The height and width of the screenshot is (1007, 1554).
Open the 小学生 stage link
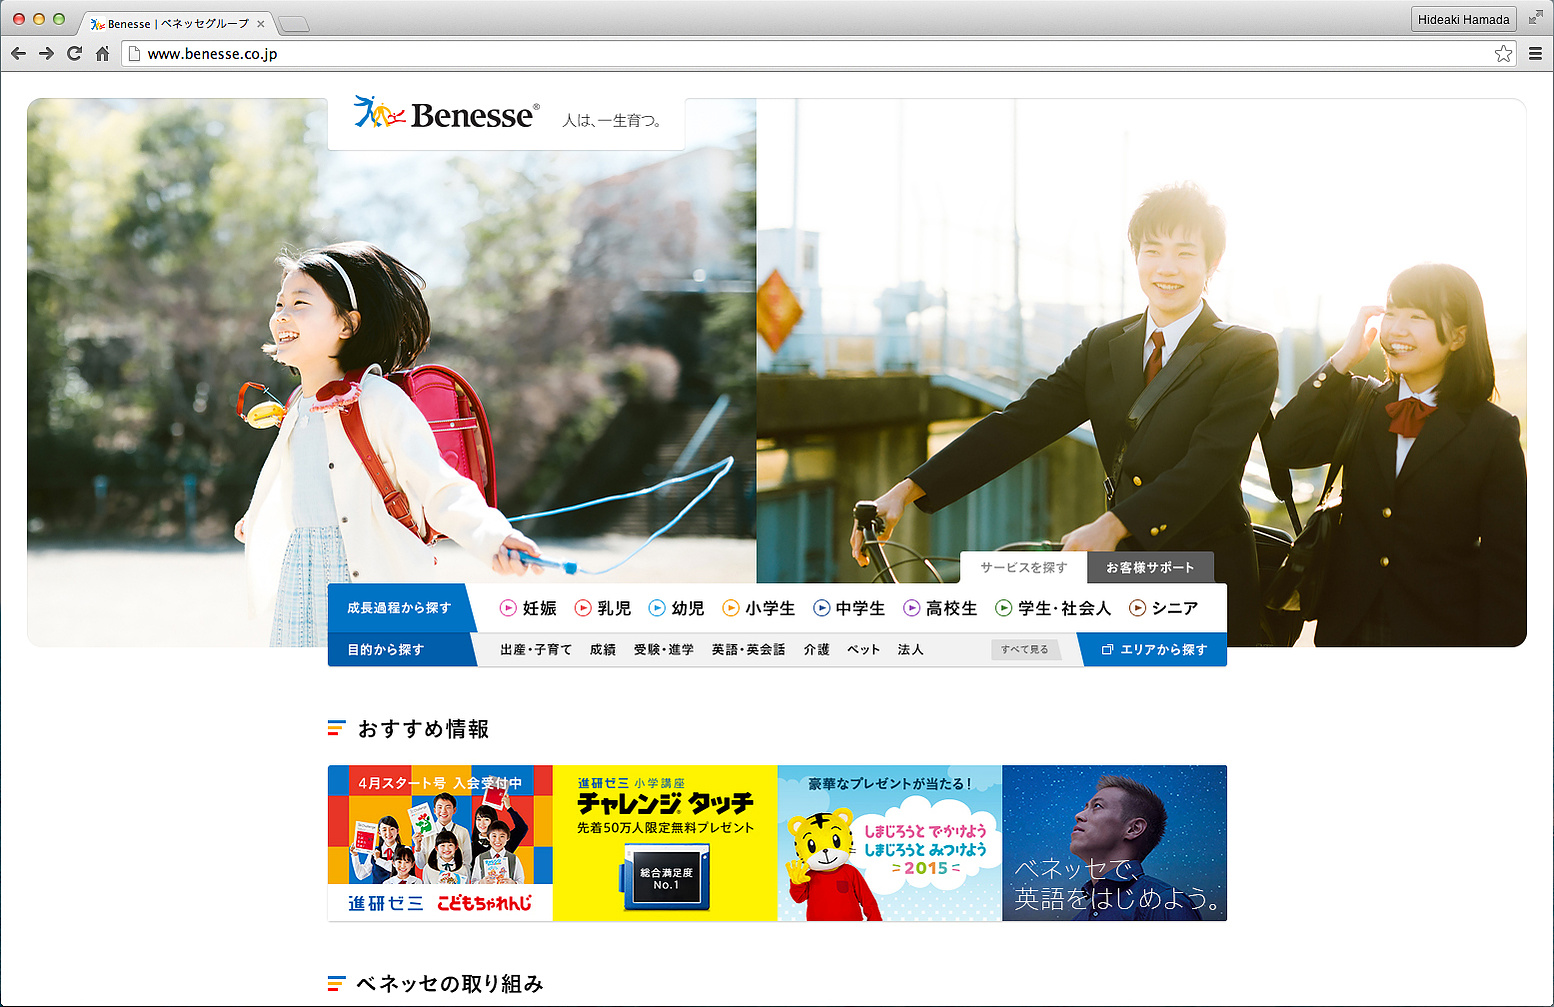click(x=770, y=608)
